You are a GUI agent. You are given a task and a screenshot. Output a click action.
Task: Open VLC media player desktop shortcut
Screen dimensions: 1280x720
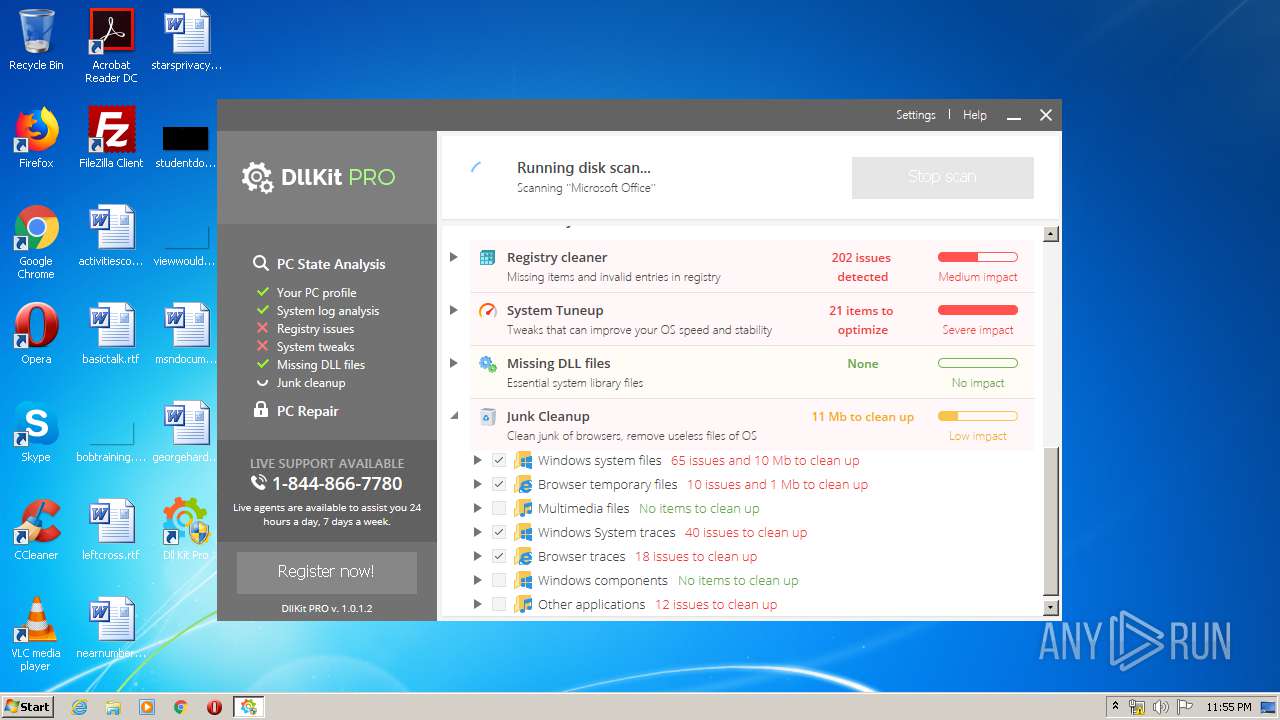(36, 634)
